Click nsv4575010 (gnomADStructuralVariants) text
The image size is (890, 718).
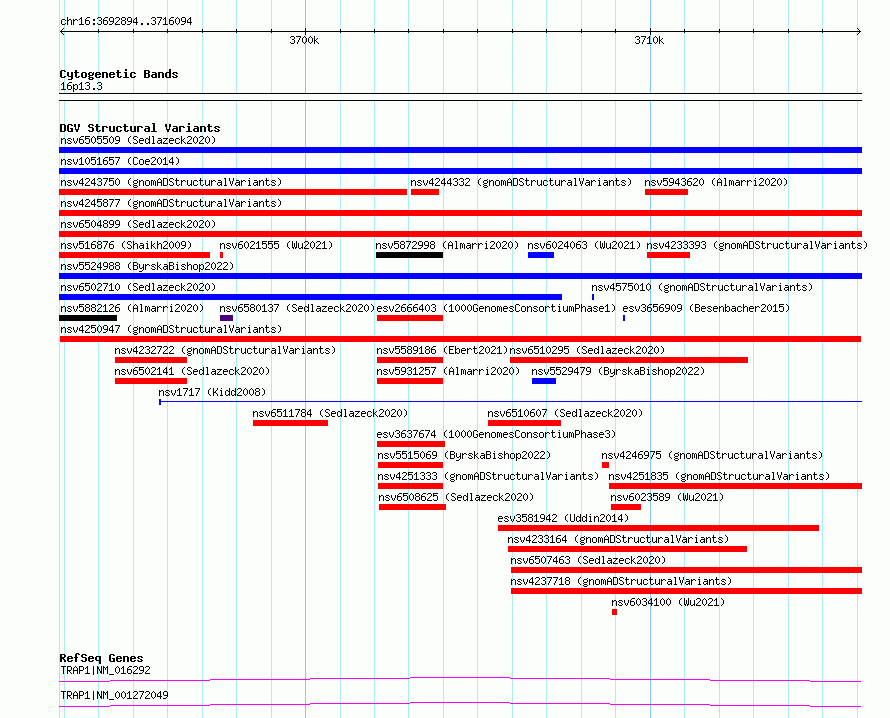tap(702, 287)
